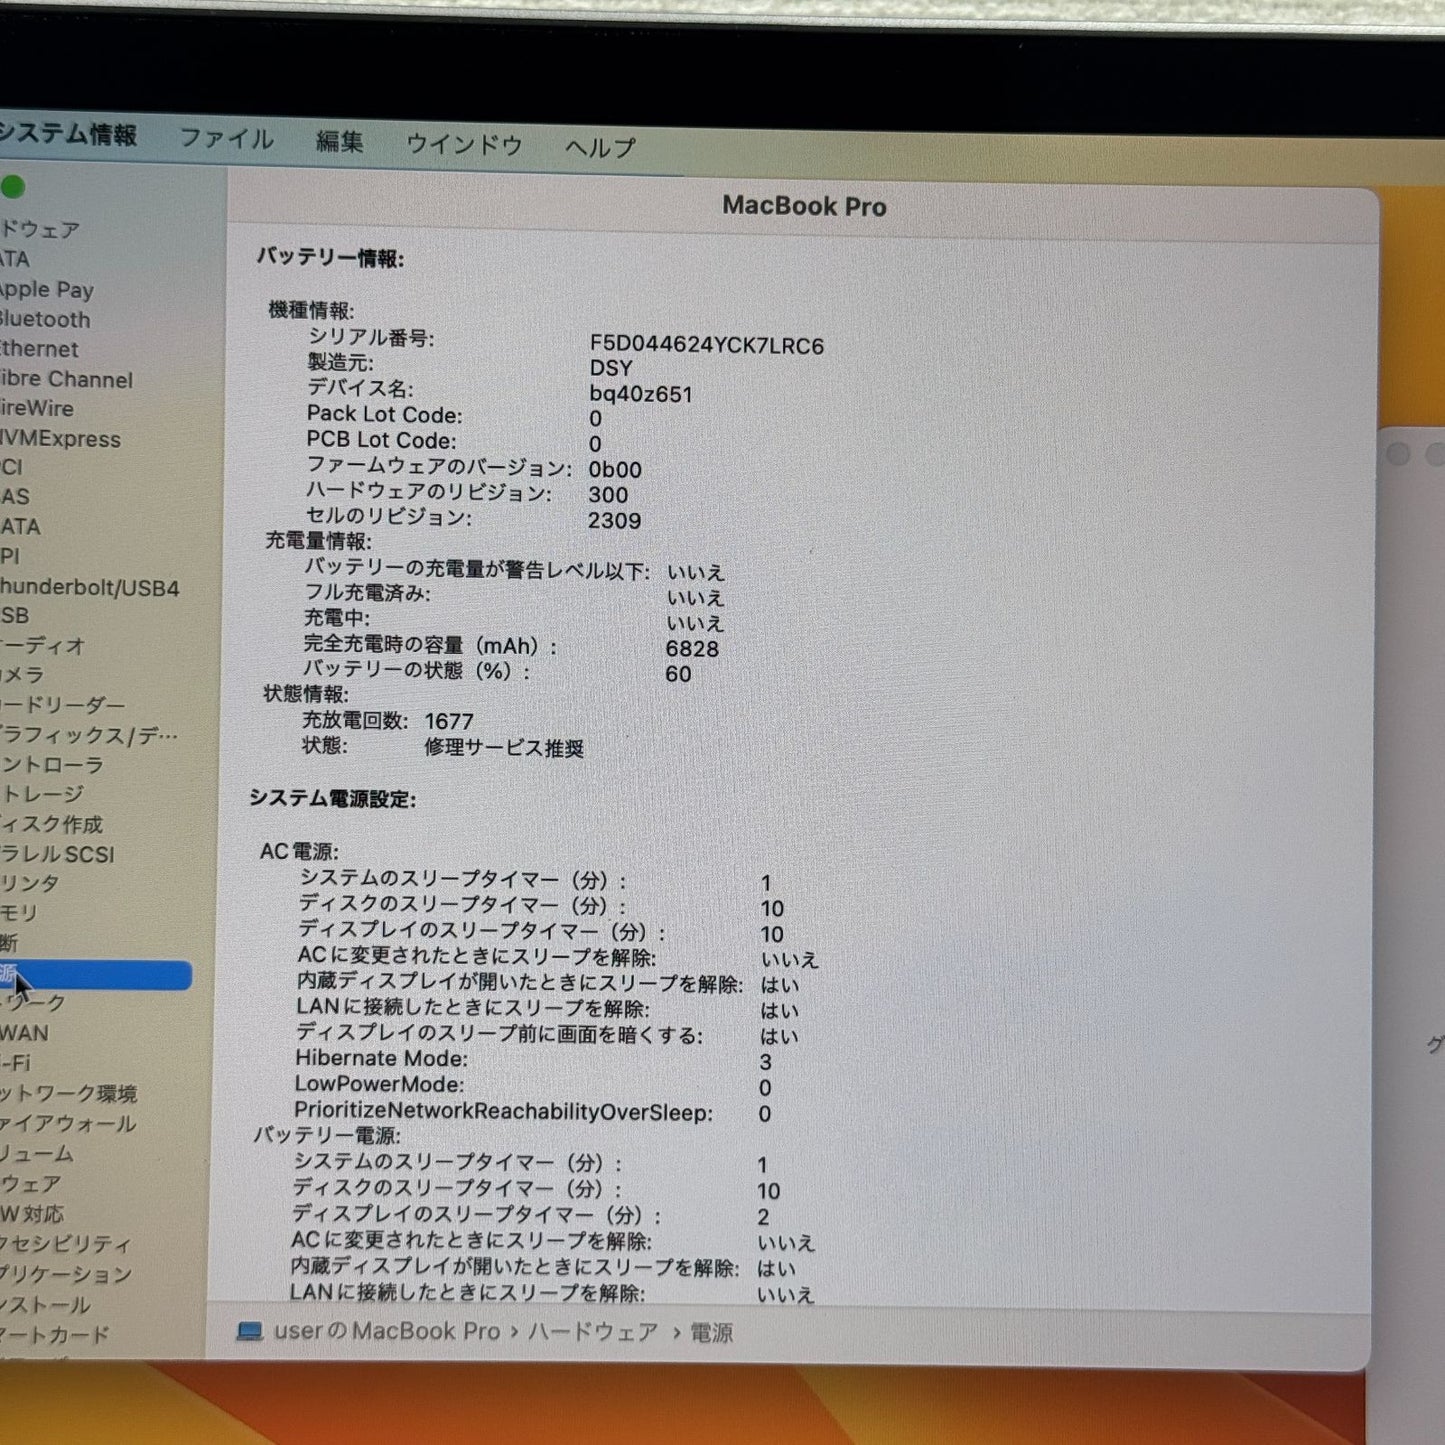1445x1445 pixels.
Task: Select Fibre Channel in the sidebar
Action: (x=66, y=380)
